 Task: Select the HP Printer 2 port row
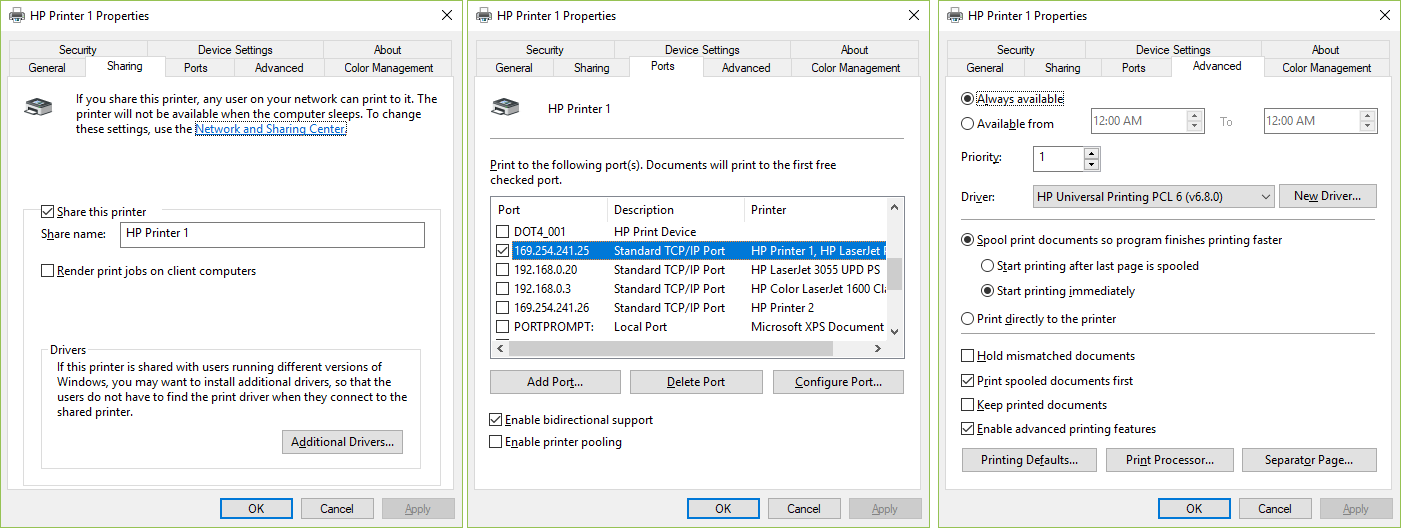pos(690,307)
